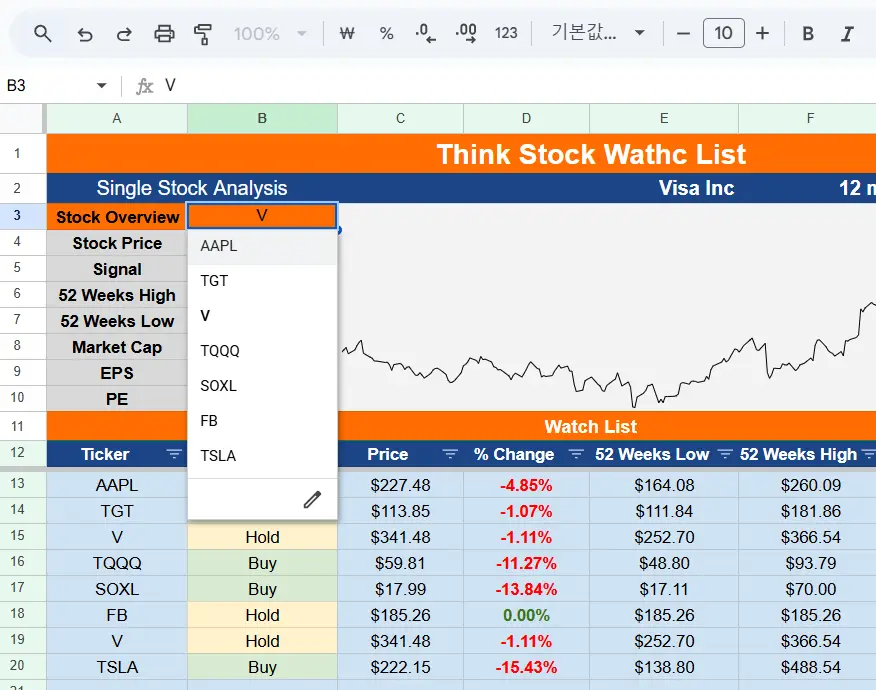Select column A header
Image resolution: width=876 pixels, height=690 pixels.
click(117, 118)
